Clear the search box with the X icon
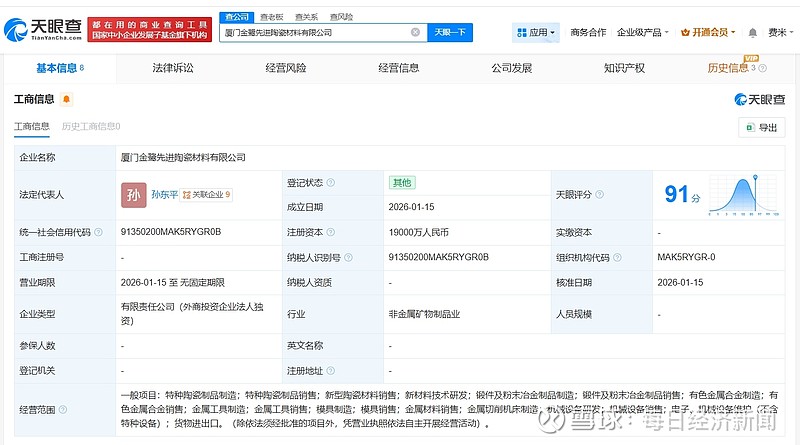800x445 pixels. 415,32
